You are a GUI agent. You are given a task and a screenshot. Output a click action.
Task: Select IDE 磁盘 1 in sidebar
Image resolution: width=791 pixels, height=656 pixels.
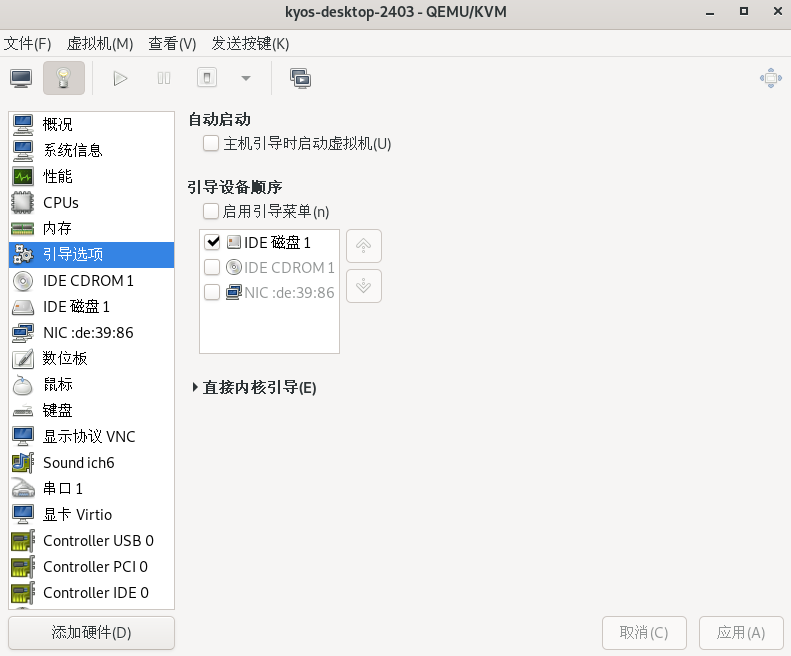[x=92, y=306]
